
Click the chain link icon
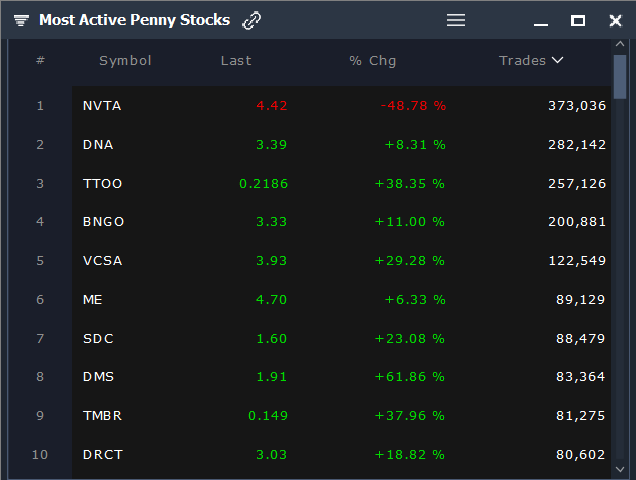[x=251, y=20]
